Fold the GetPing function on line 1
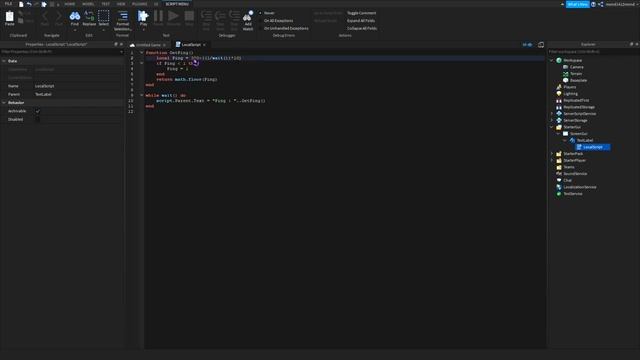Screen dimensions: 640x360 point(142,53)
